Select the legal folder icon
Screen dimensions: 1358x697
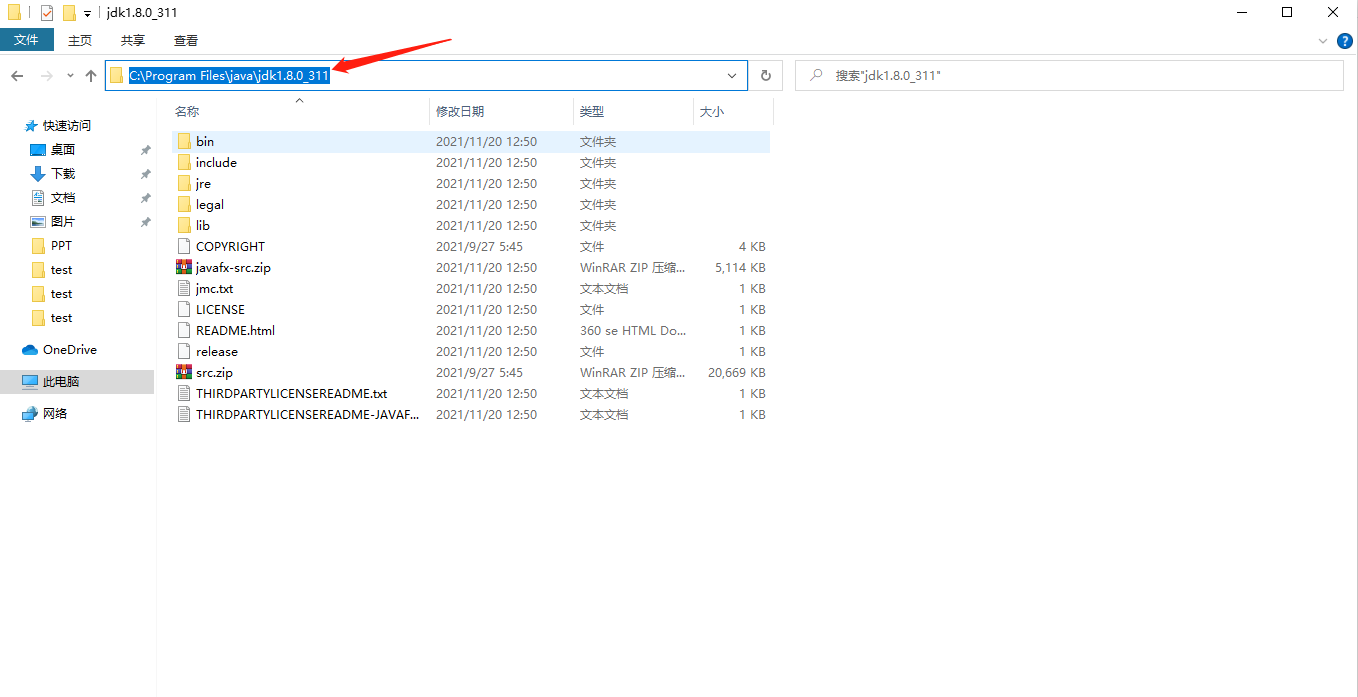click(x=184, y=204)
